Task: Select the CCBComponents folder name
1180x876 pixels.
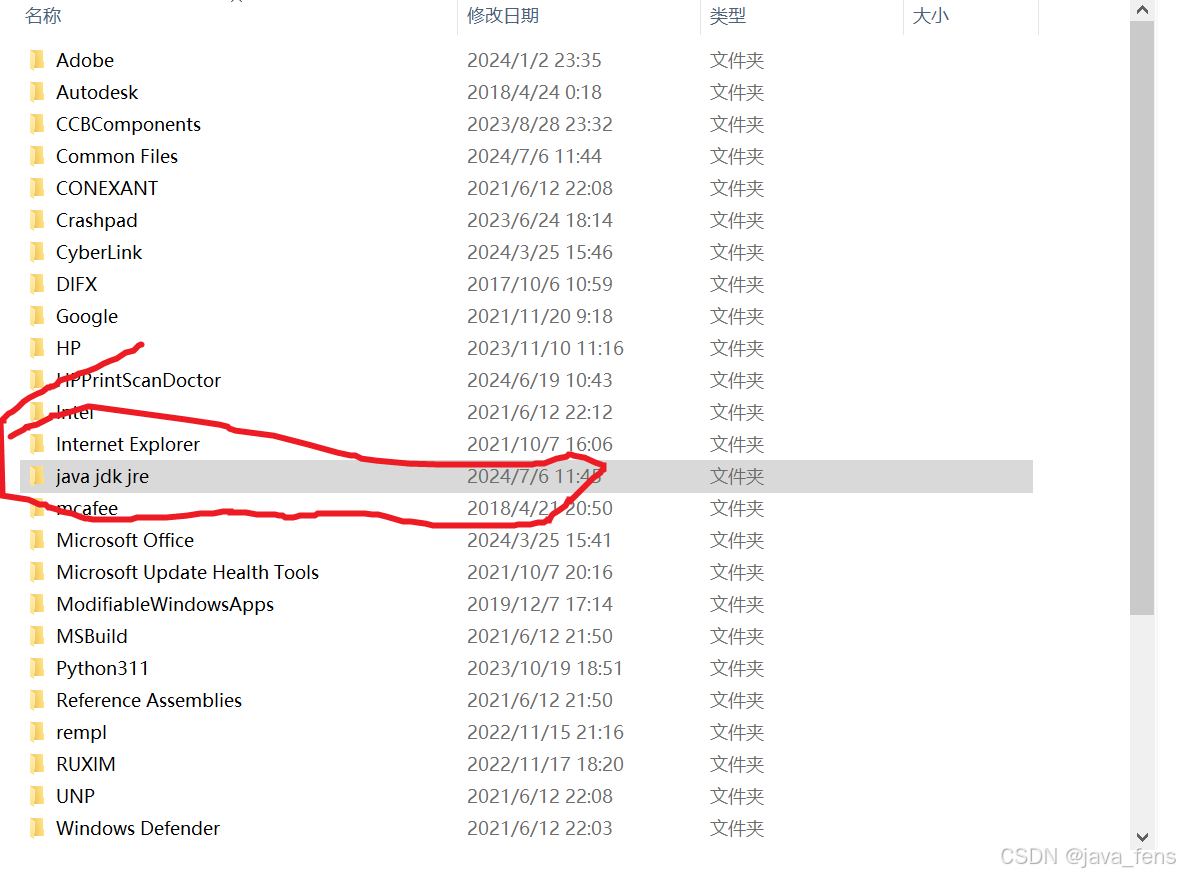Action: [129, 124]
